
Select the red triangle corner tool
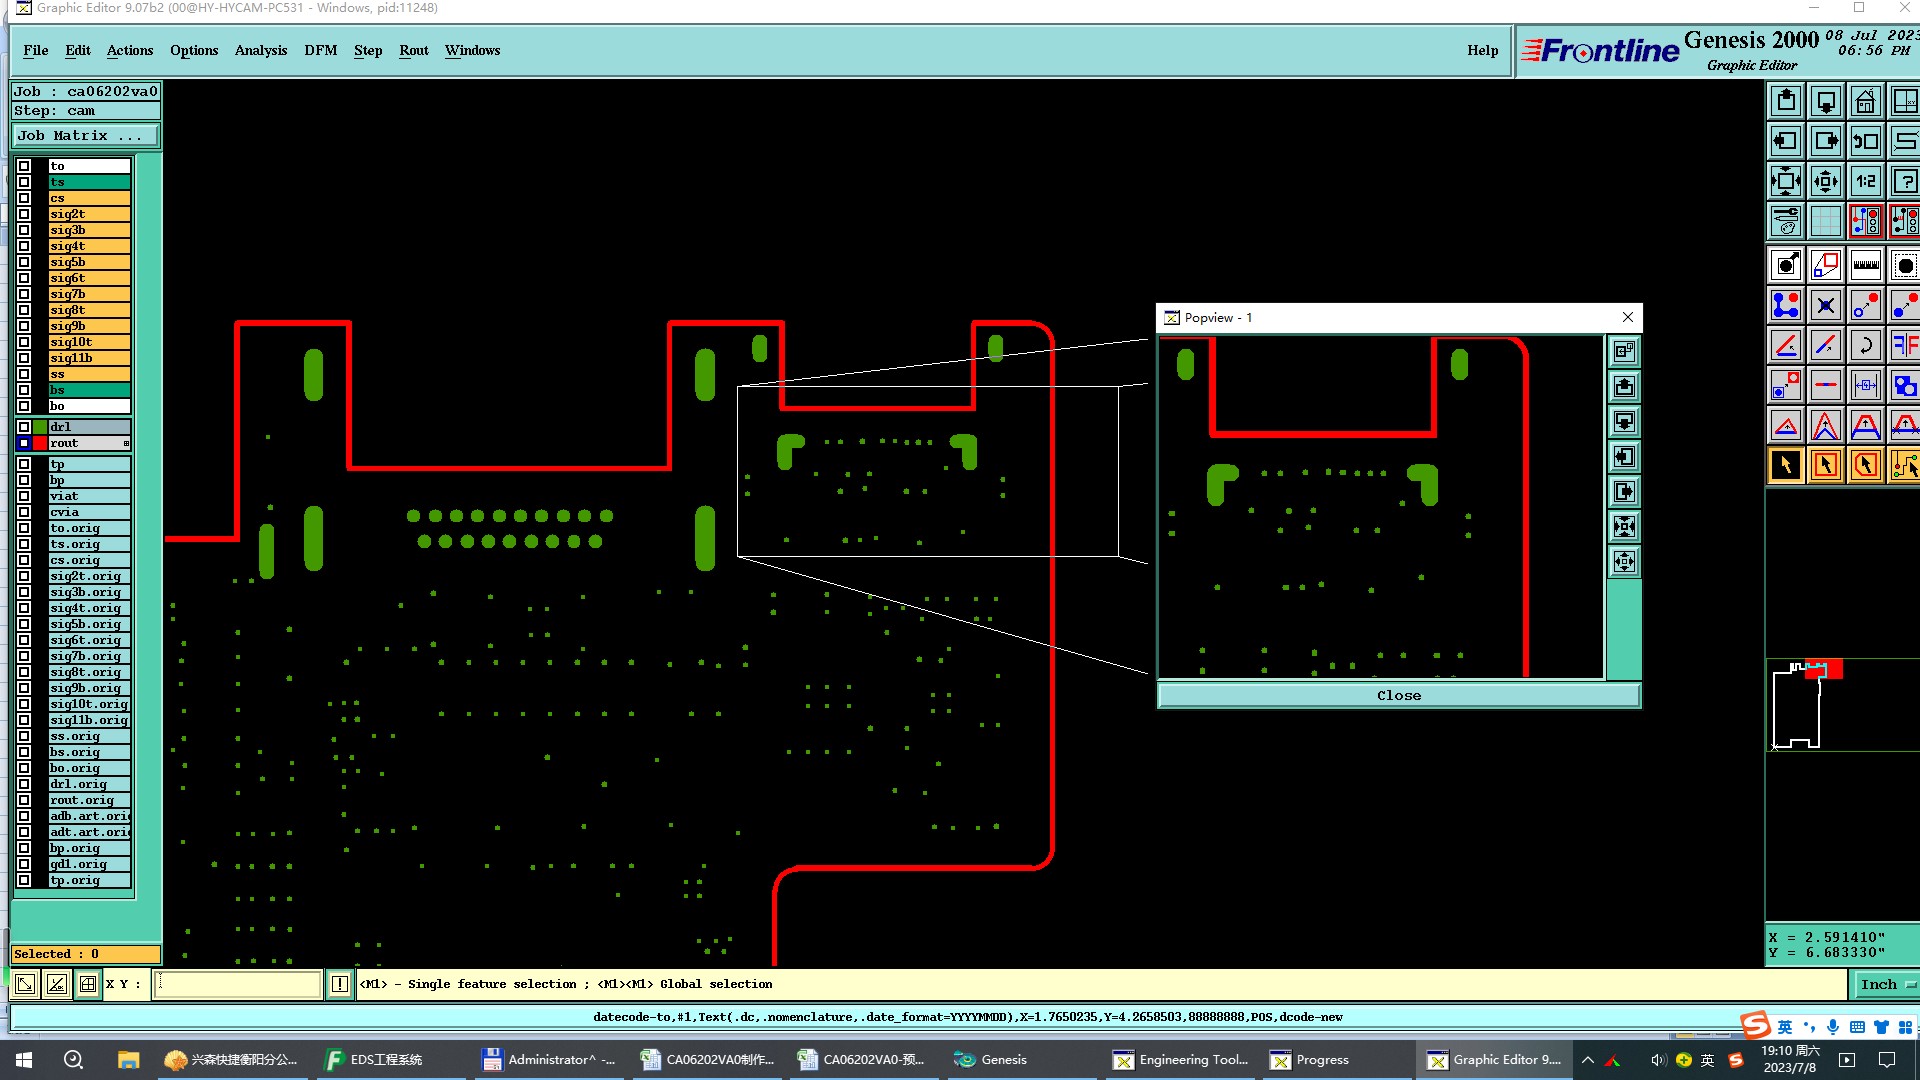[x=1786, y=425]
